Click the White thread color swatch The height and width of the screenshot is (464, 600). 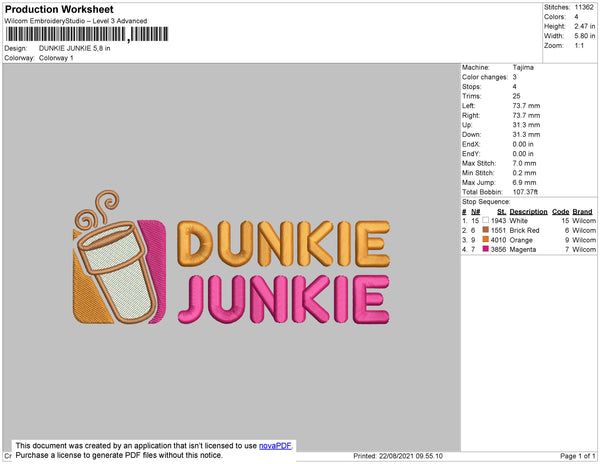pyautogui.click(x=486, y=220)
